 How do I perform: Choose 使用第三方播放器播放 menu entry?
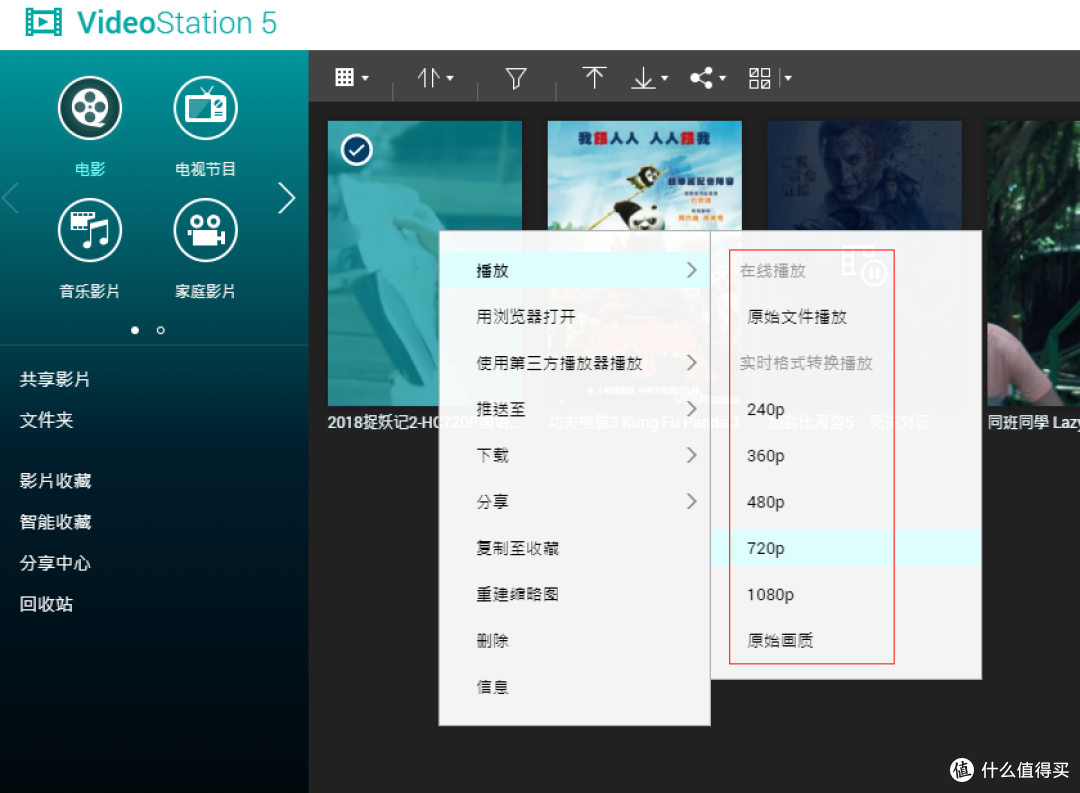pyautogui.click(x=574, y=362)
